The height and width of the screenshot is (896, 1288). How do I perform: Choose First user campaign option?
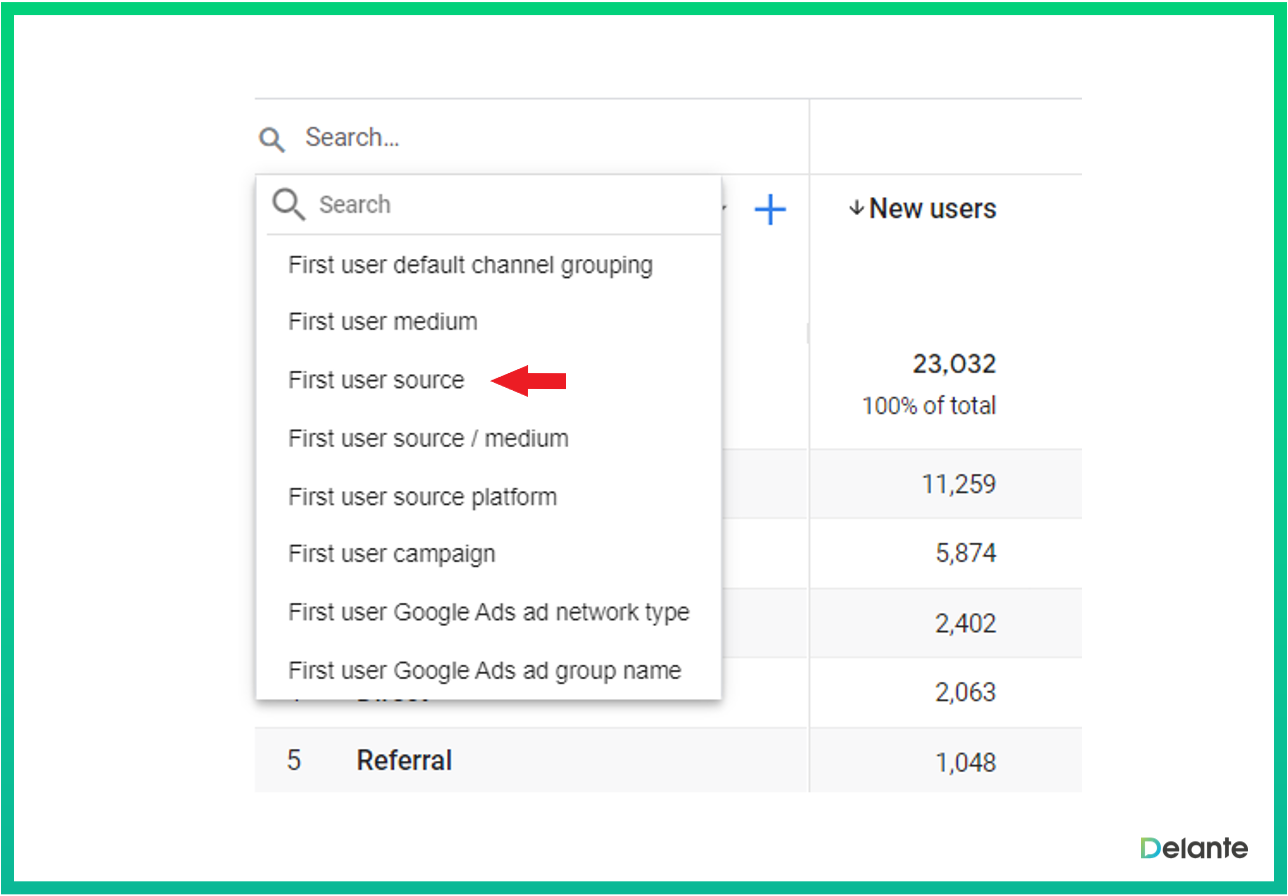pyautogui.click(x=391, y=554)
